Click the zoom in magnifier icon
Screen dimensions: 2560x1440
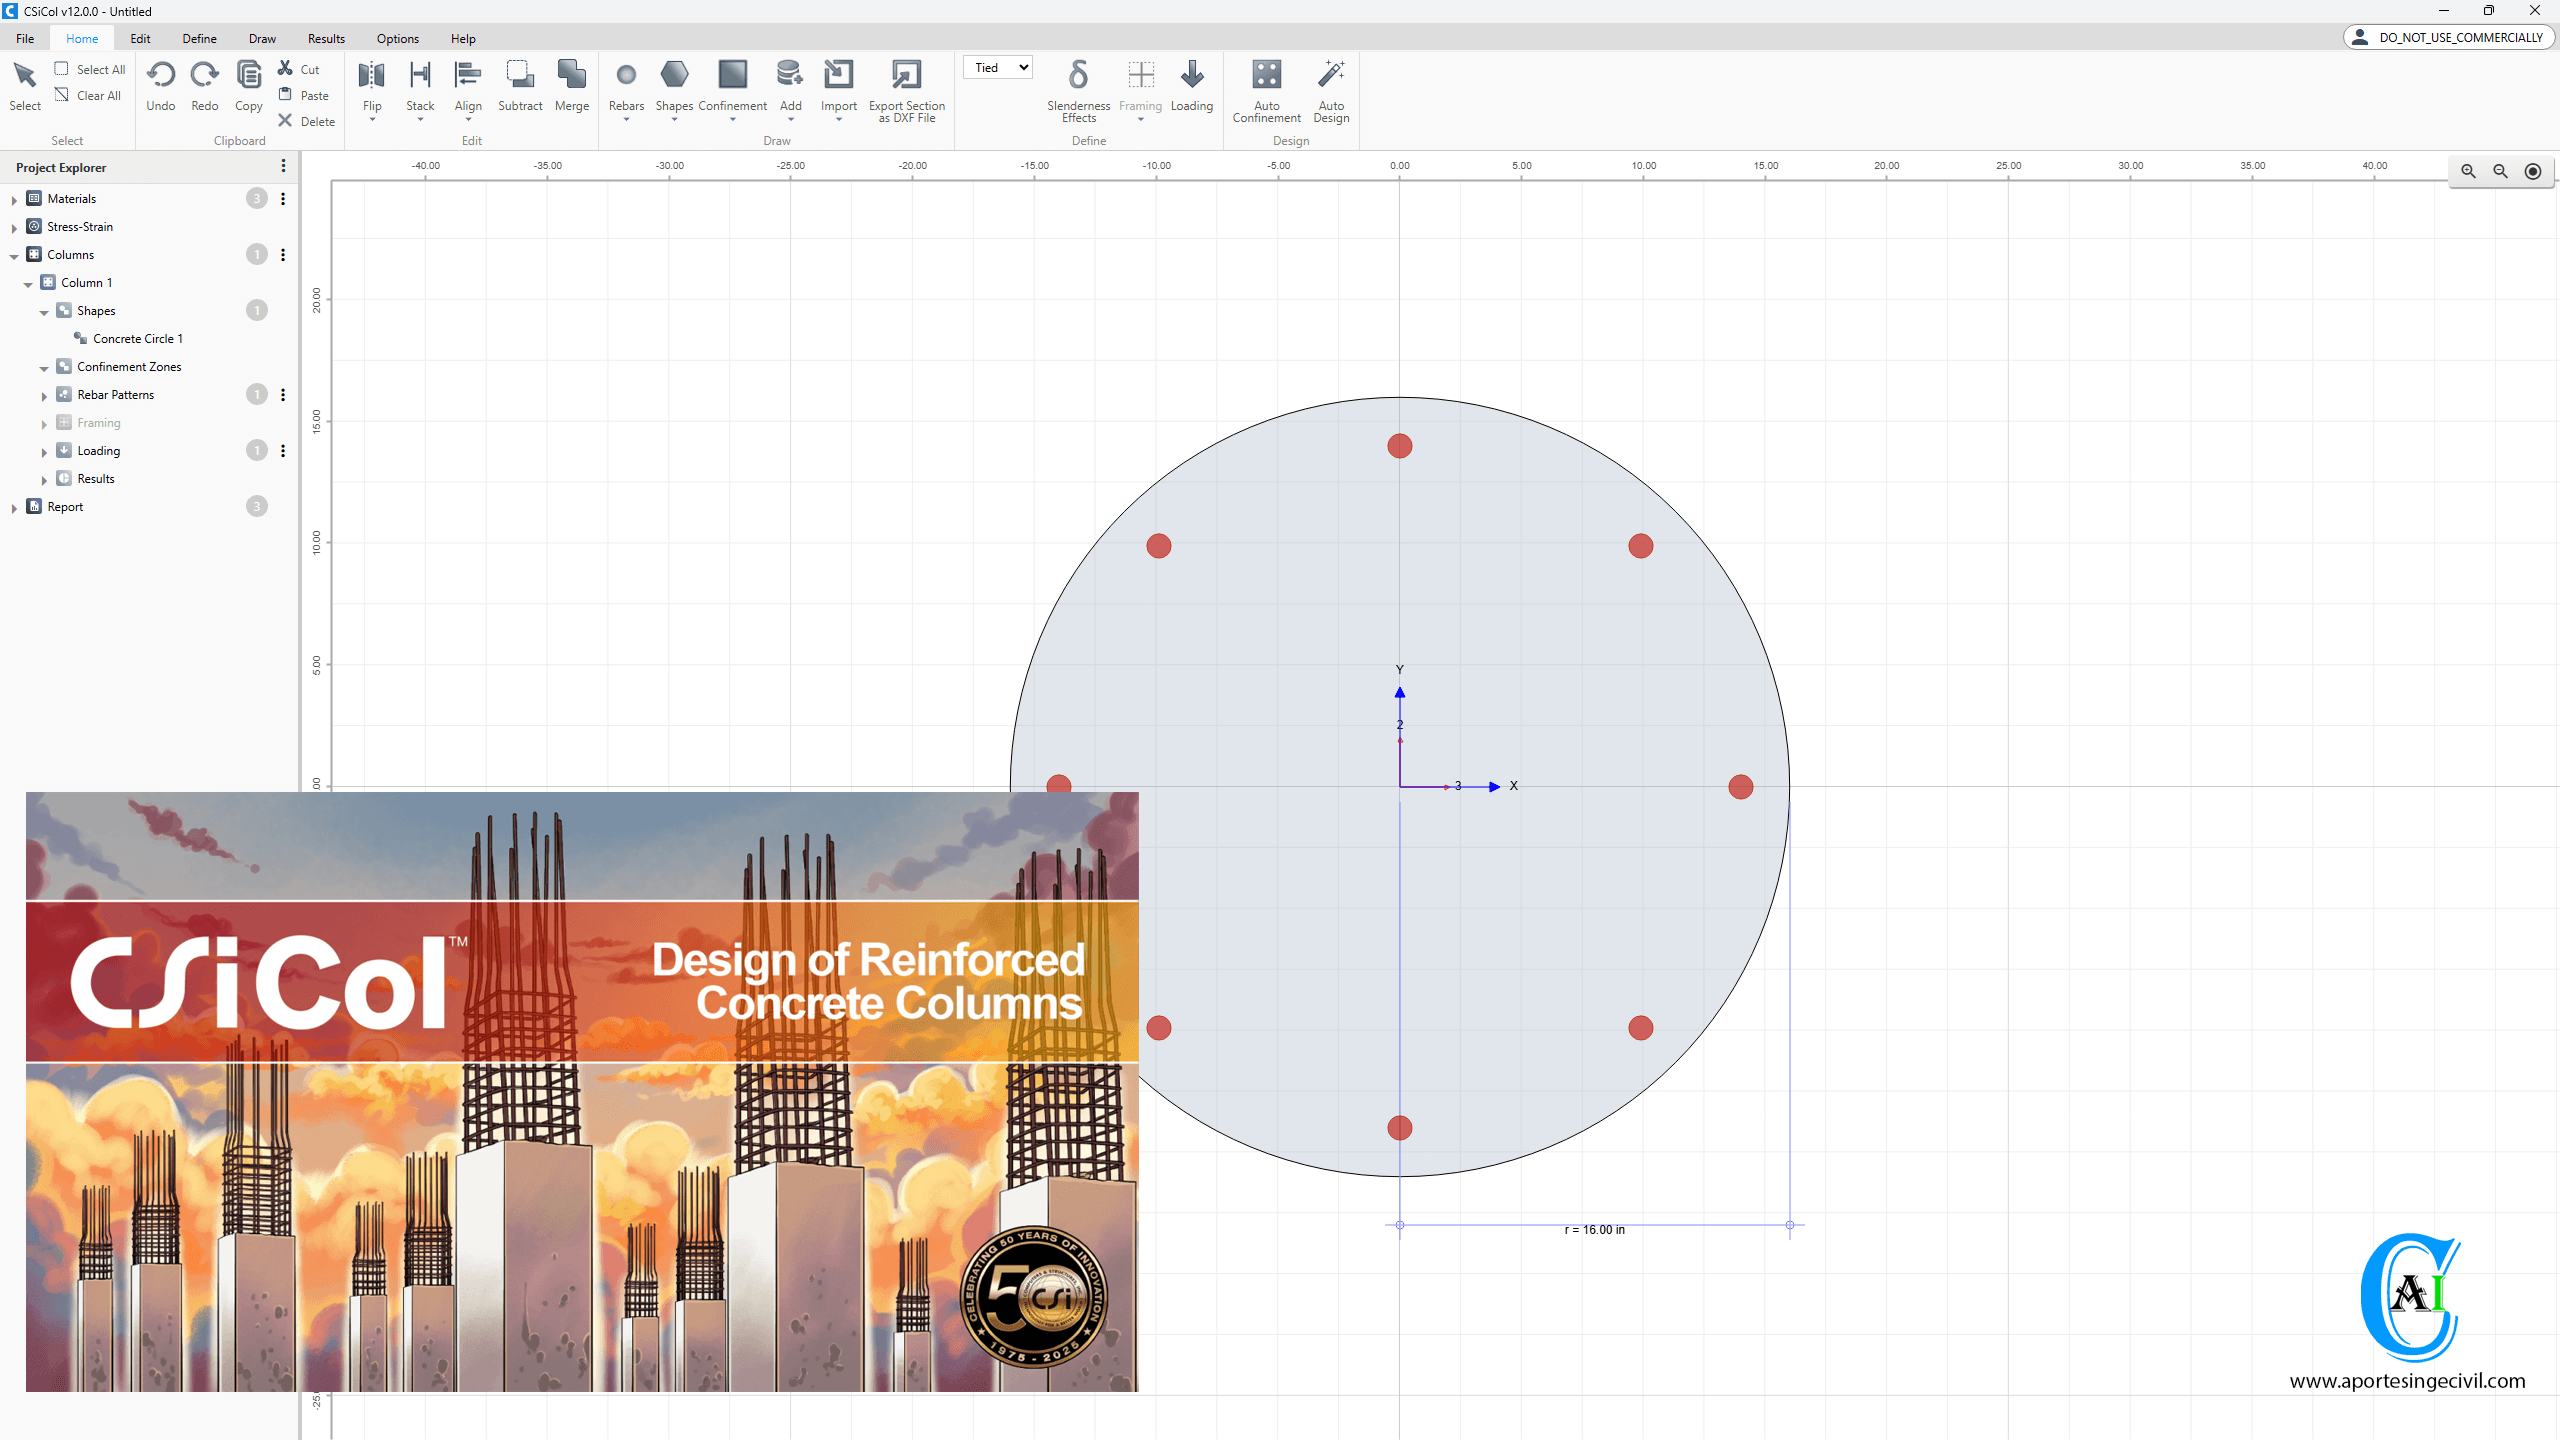tap(2468, 171)
